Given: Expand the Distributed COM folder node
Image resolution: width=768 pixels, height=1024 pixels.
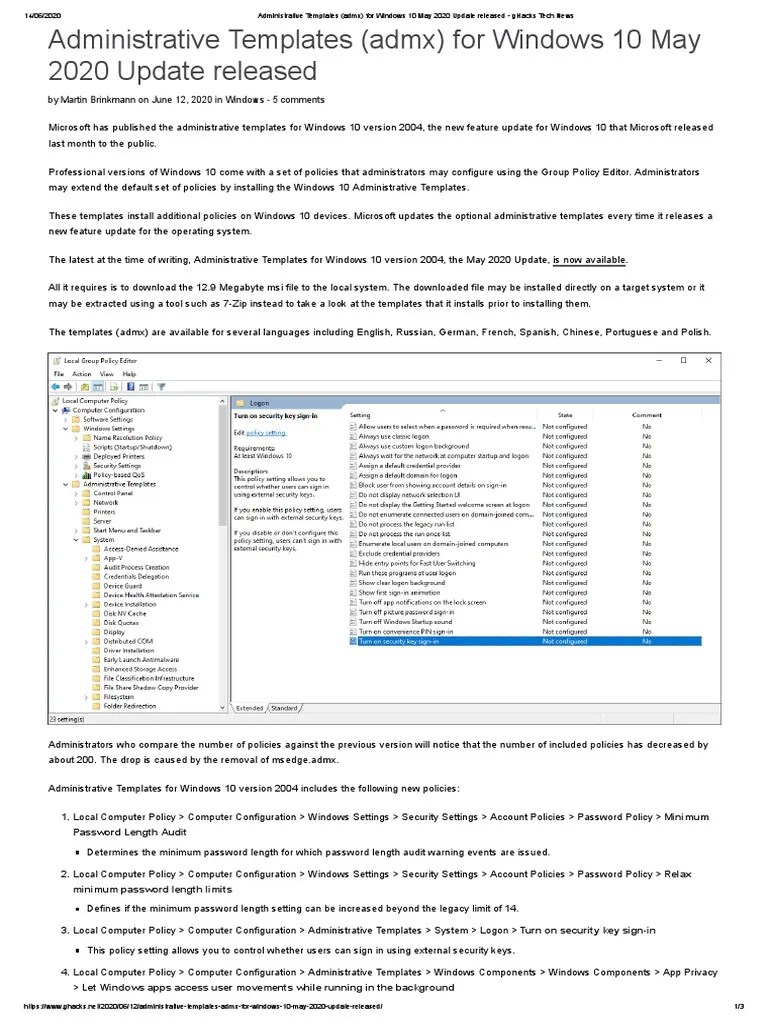Looking at the screenshot, I should (x=87, y=641).
